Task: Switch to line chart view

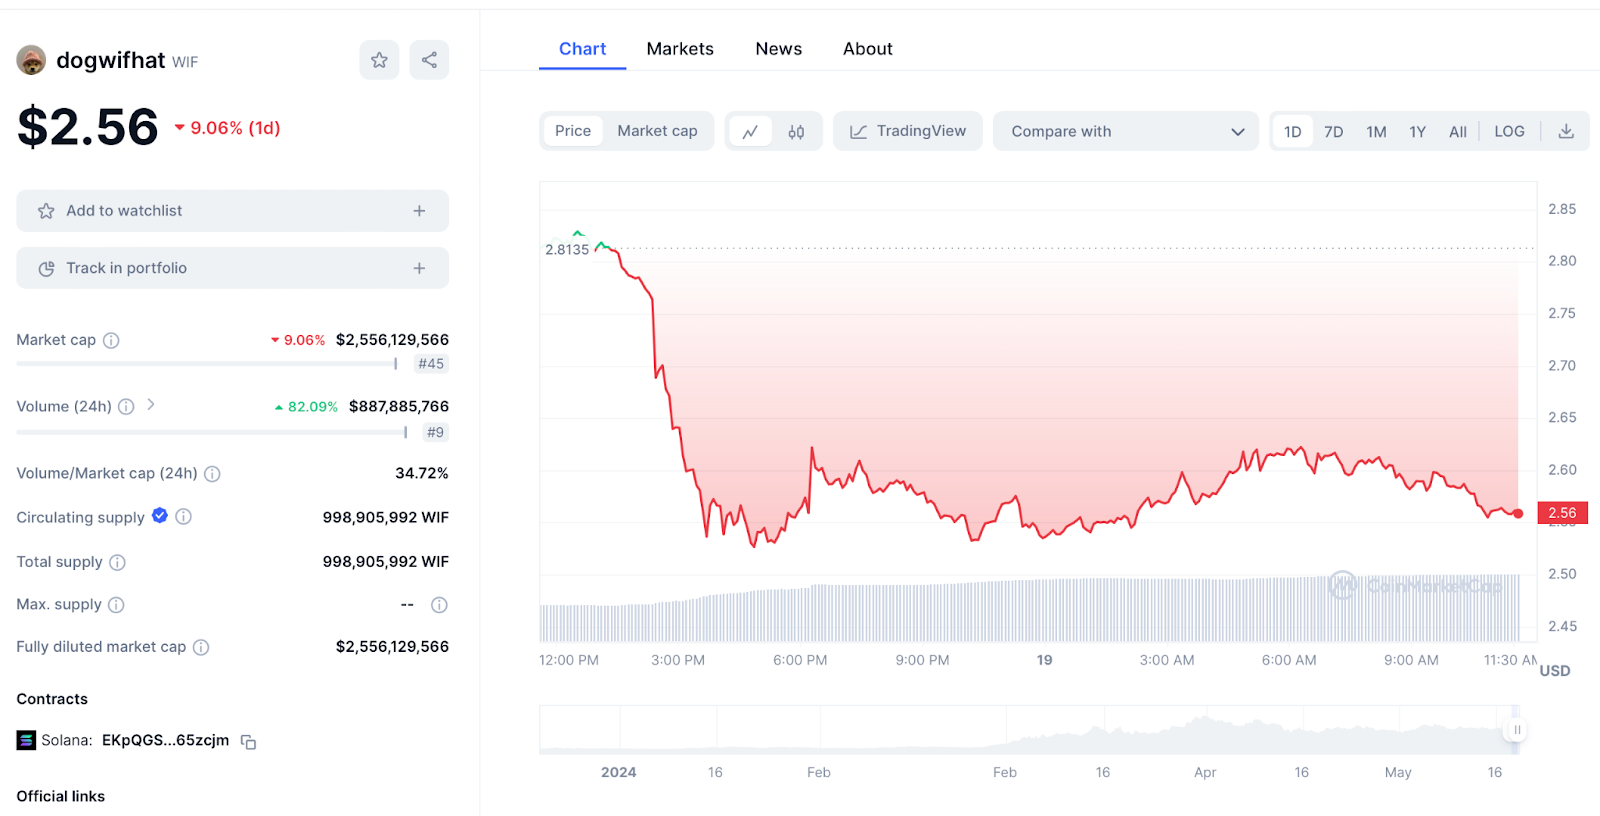Action: tap(750, 131)
